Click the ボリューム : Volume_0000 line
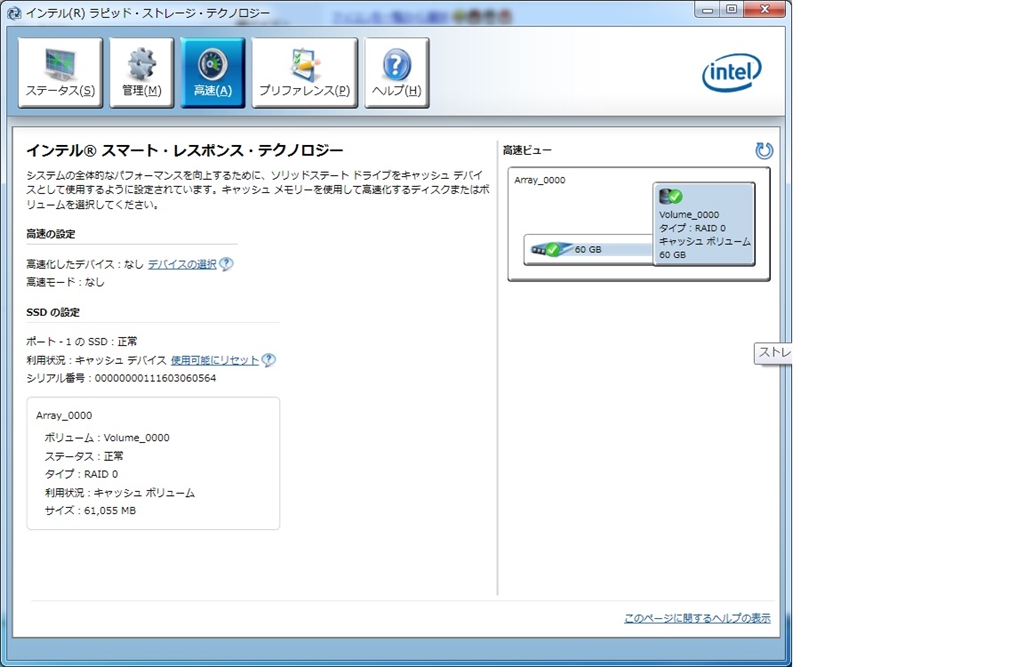This screenshot has height=667, width=1024. (x=106, y=438)
